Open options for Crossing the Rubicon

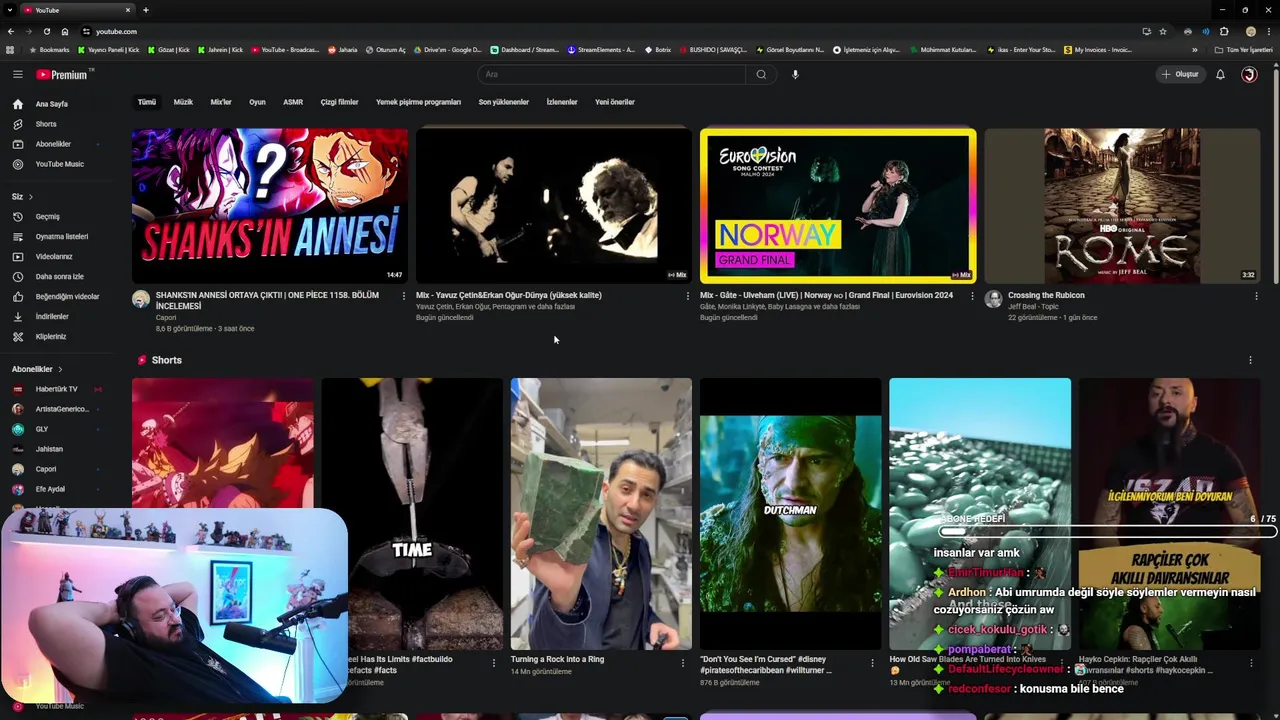1256,296
